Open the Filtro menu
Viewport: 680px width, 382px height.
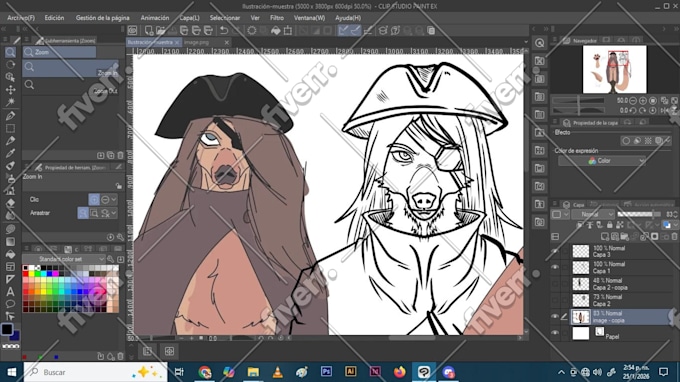click(277, 18)
